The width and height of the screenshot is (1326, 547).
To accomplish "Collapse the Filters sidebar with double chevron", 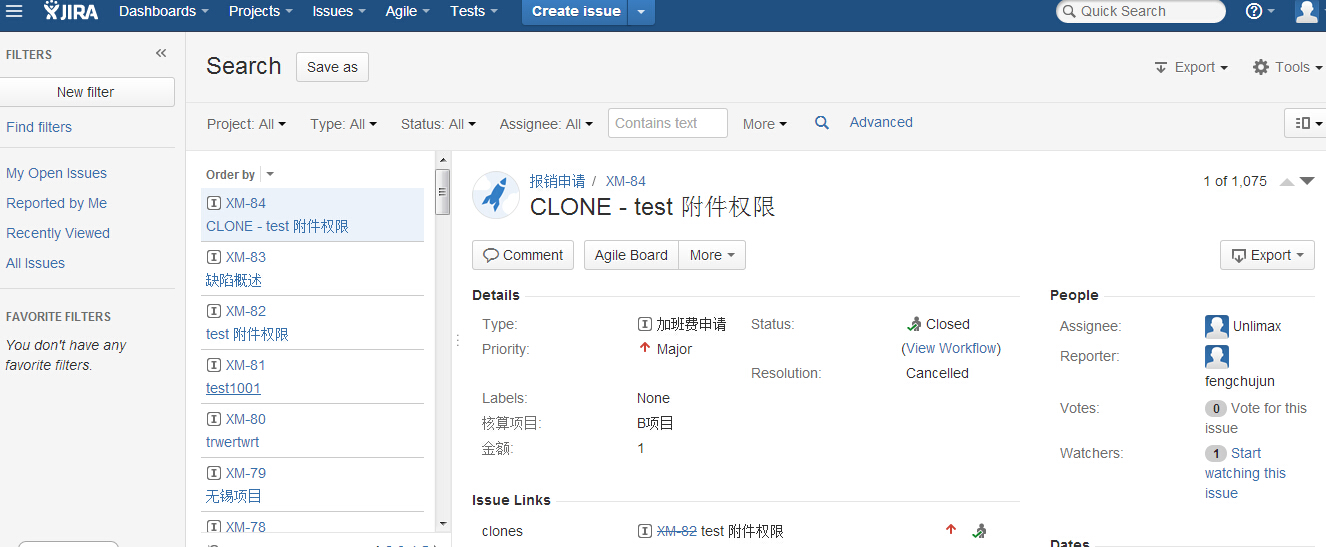I will [x=161, y=54].
